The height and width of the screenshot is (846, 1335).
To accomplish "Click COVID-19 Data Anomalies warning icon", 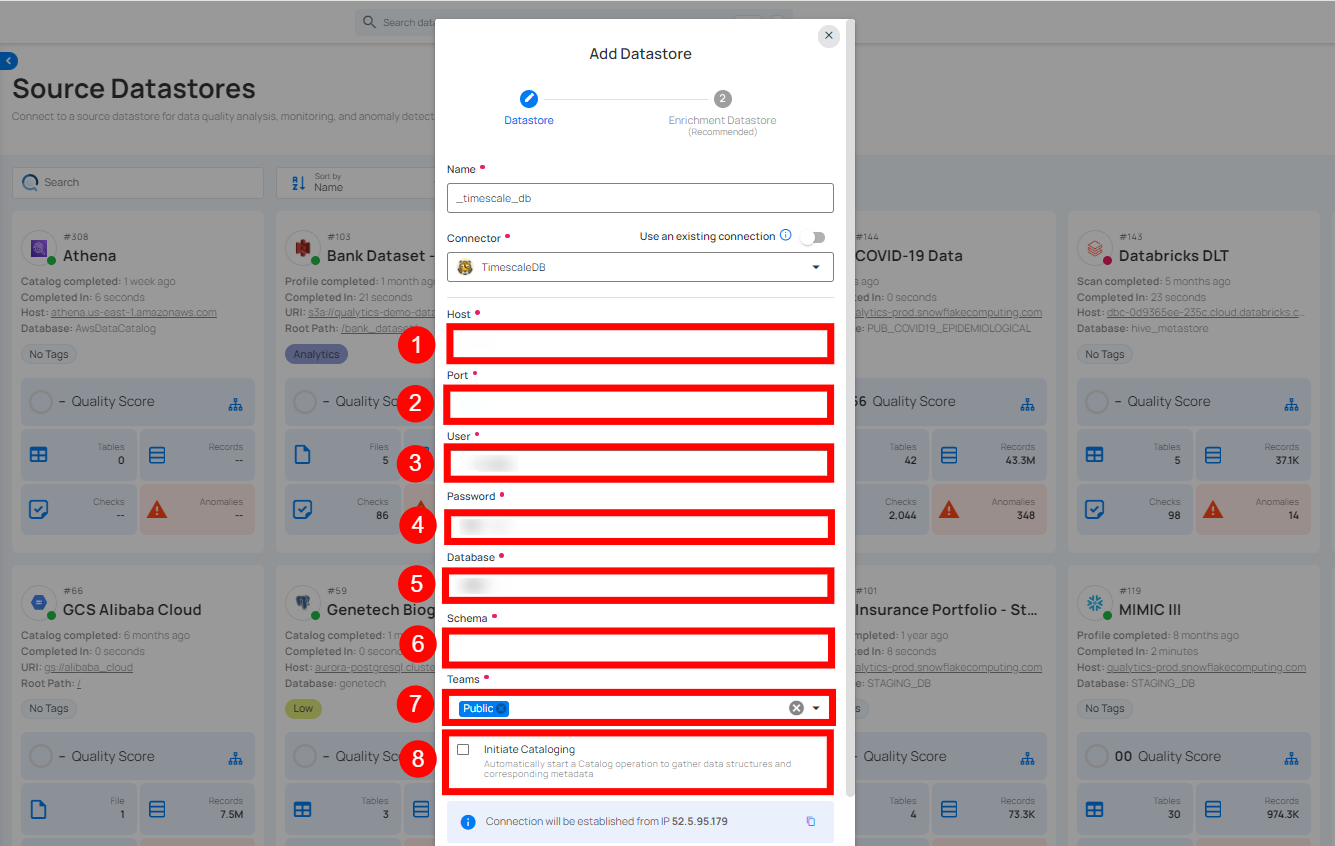I will click(949, 509).
